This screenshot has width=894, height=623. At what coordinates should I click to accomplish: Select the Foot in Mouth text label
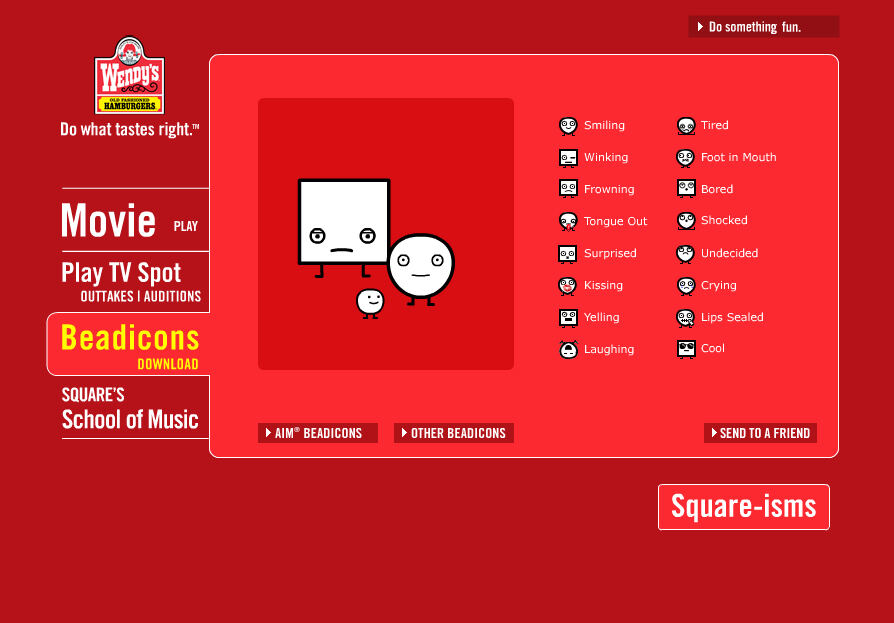739,157
